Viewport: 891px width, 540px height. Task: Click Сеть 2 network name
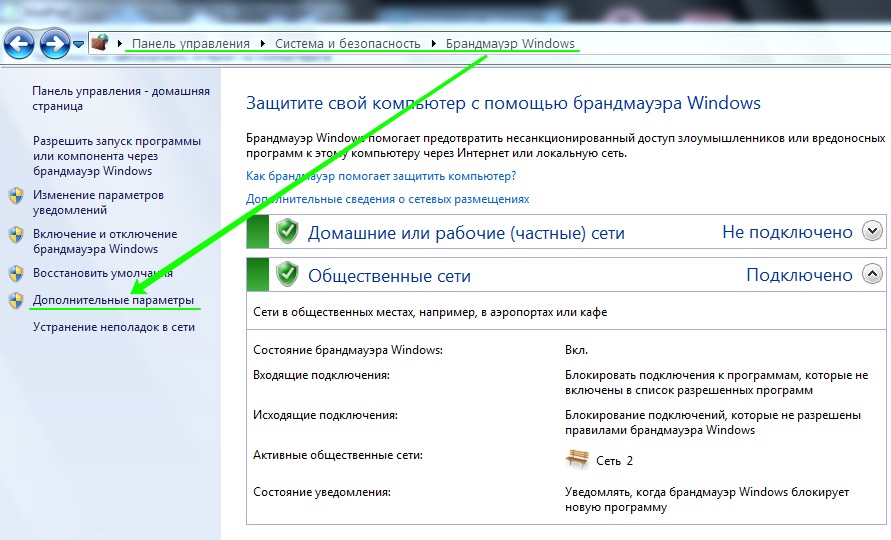(614, 461)
